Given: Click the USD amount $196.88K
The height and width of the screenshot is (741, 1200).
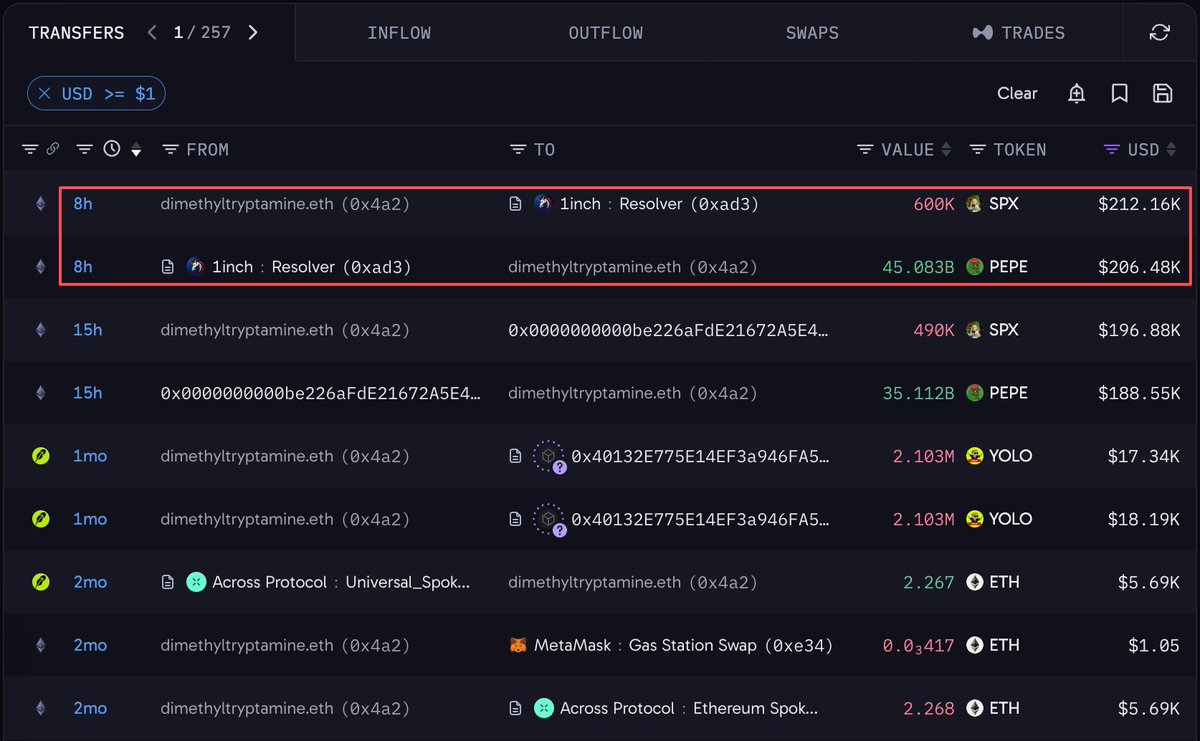Looking at the screenshot, I should coord(1139,330).
